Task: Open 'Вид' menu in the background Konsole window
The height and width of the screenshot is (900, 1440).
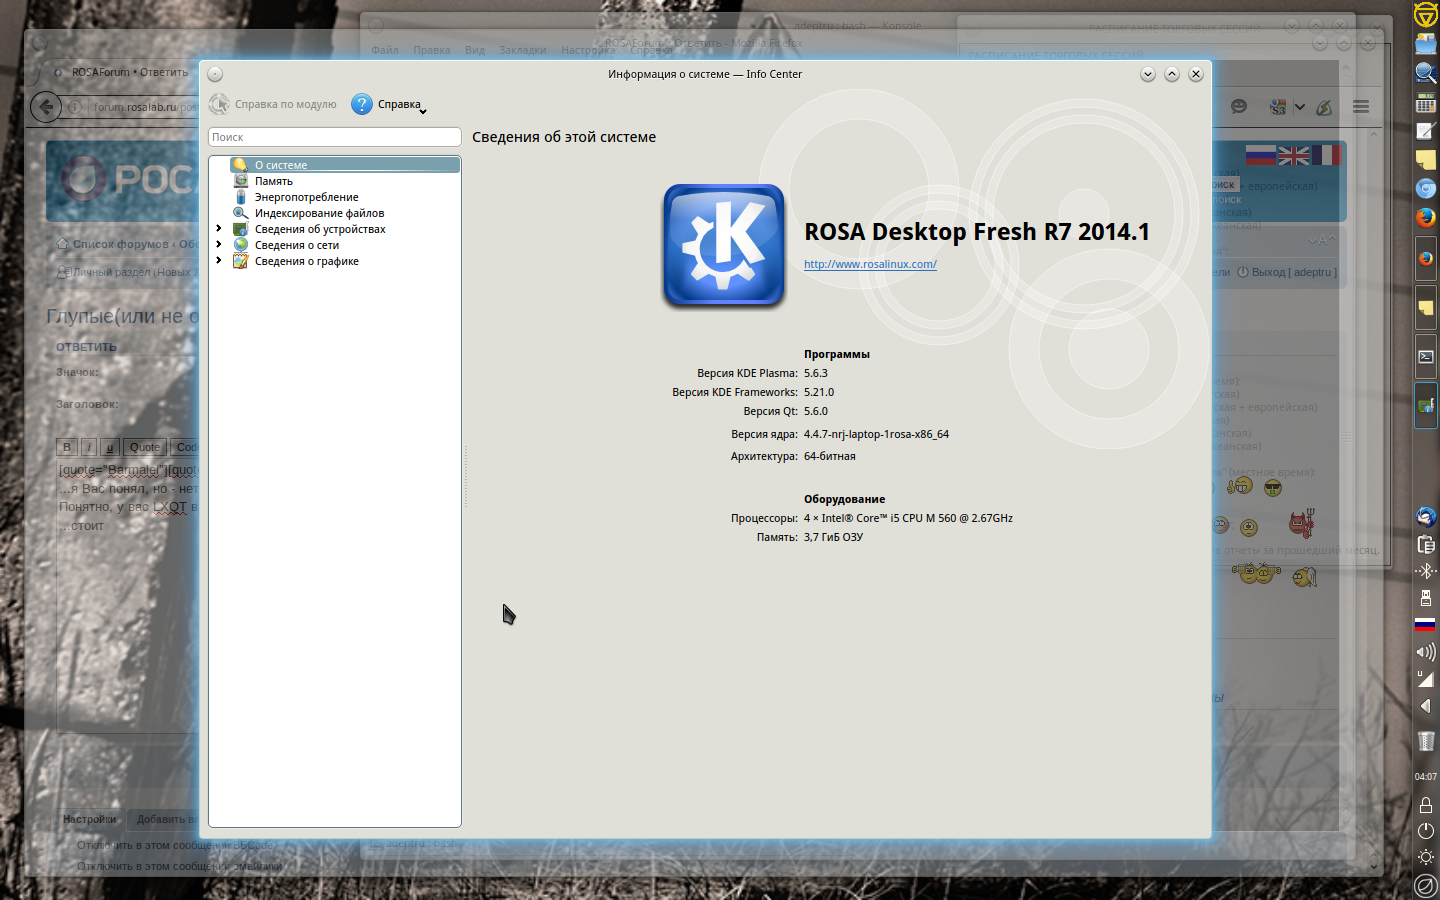Action: 474,50
